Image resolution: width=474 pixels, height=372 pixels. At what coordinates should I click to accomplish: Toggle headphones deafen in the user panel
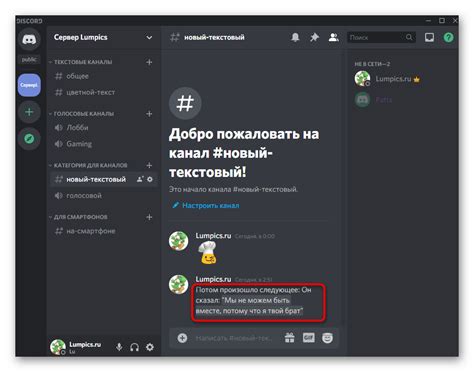point(135,347)
